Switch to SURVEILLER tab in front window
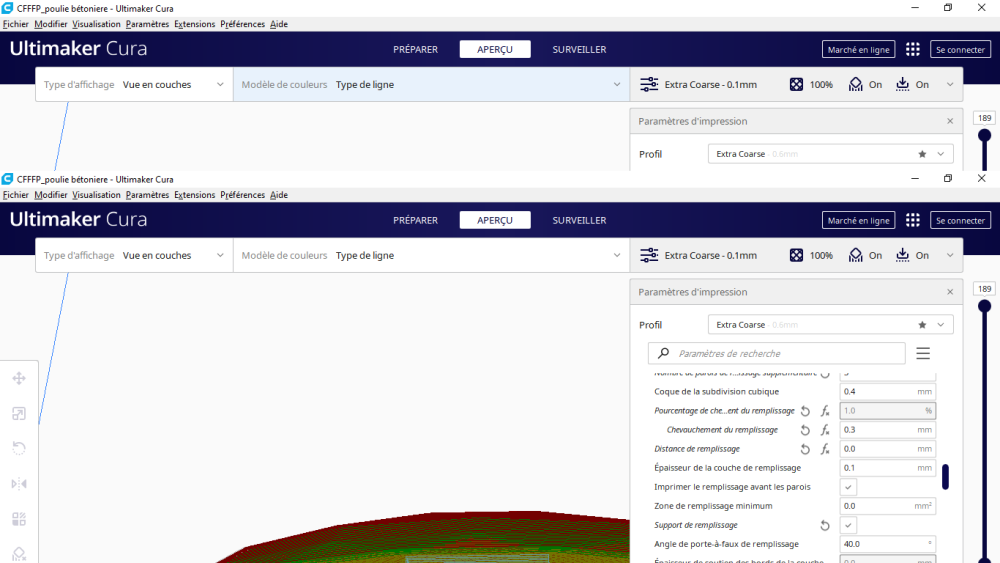Image resolution: width=1000 pixels, height=563 pixels. 579,220
